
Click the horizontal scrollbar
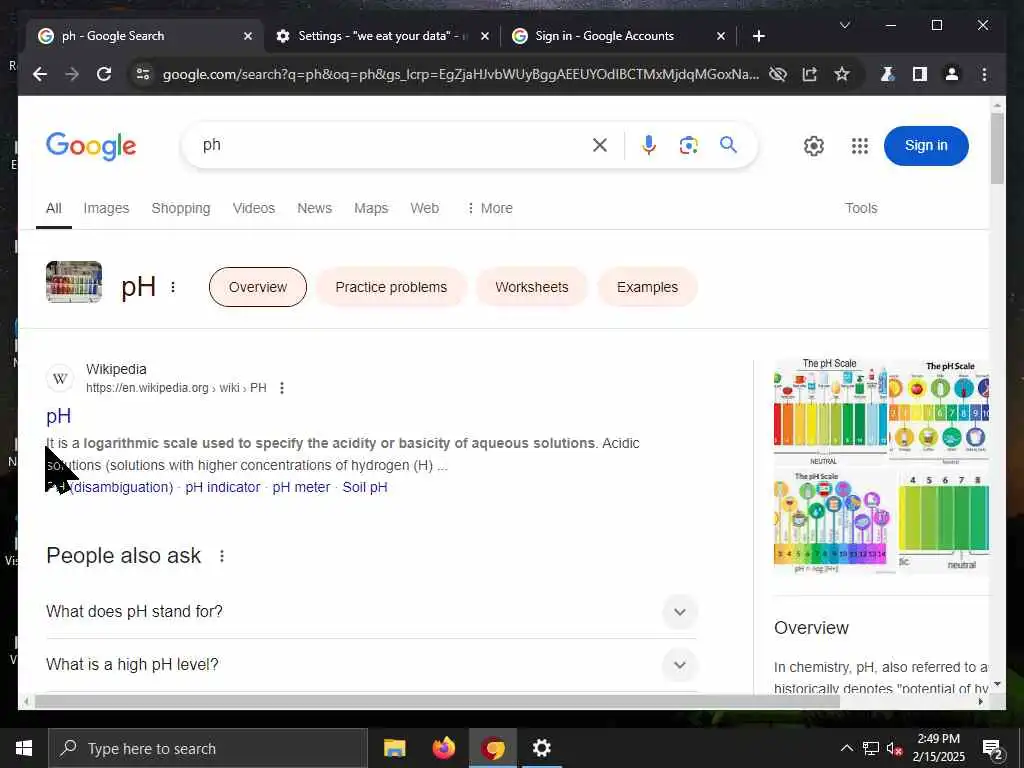436,702
